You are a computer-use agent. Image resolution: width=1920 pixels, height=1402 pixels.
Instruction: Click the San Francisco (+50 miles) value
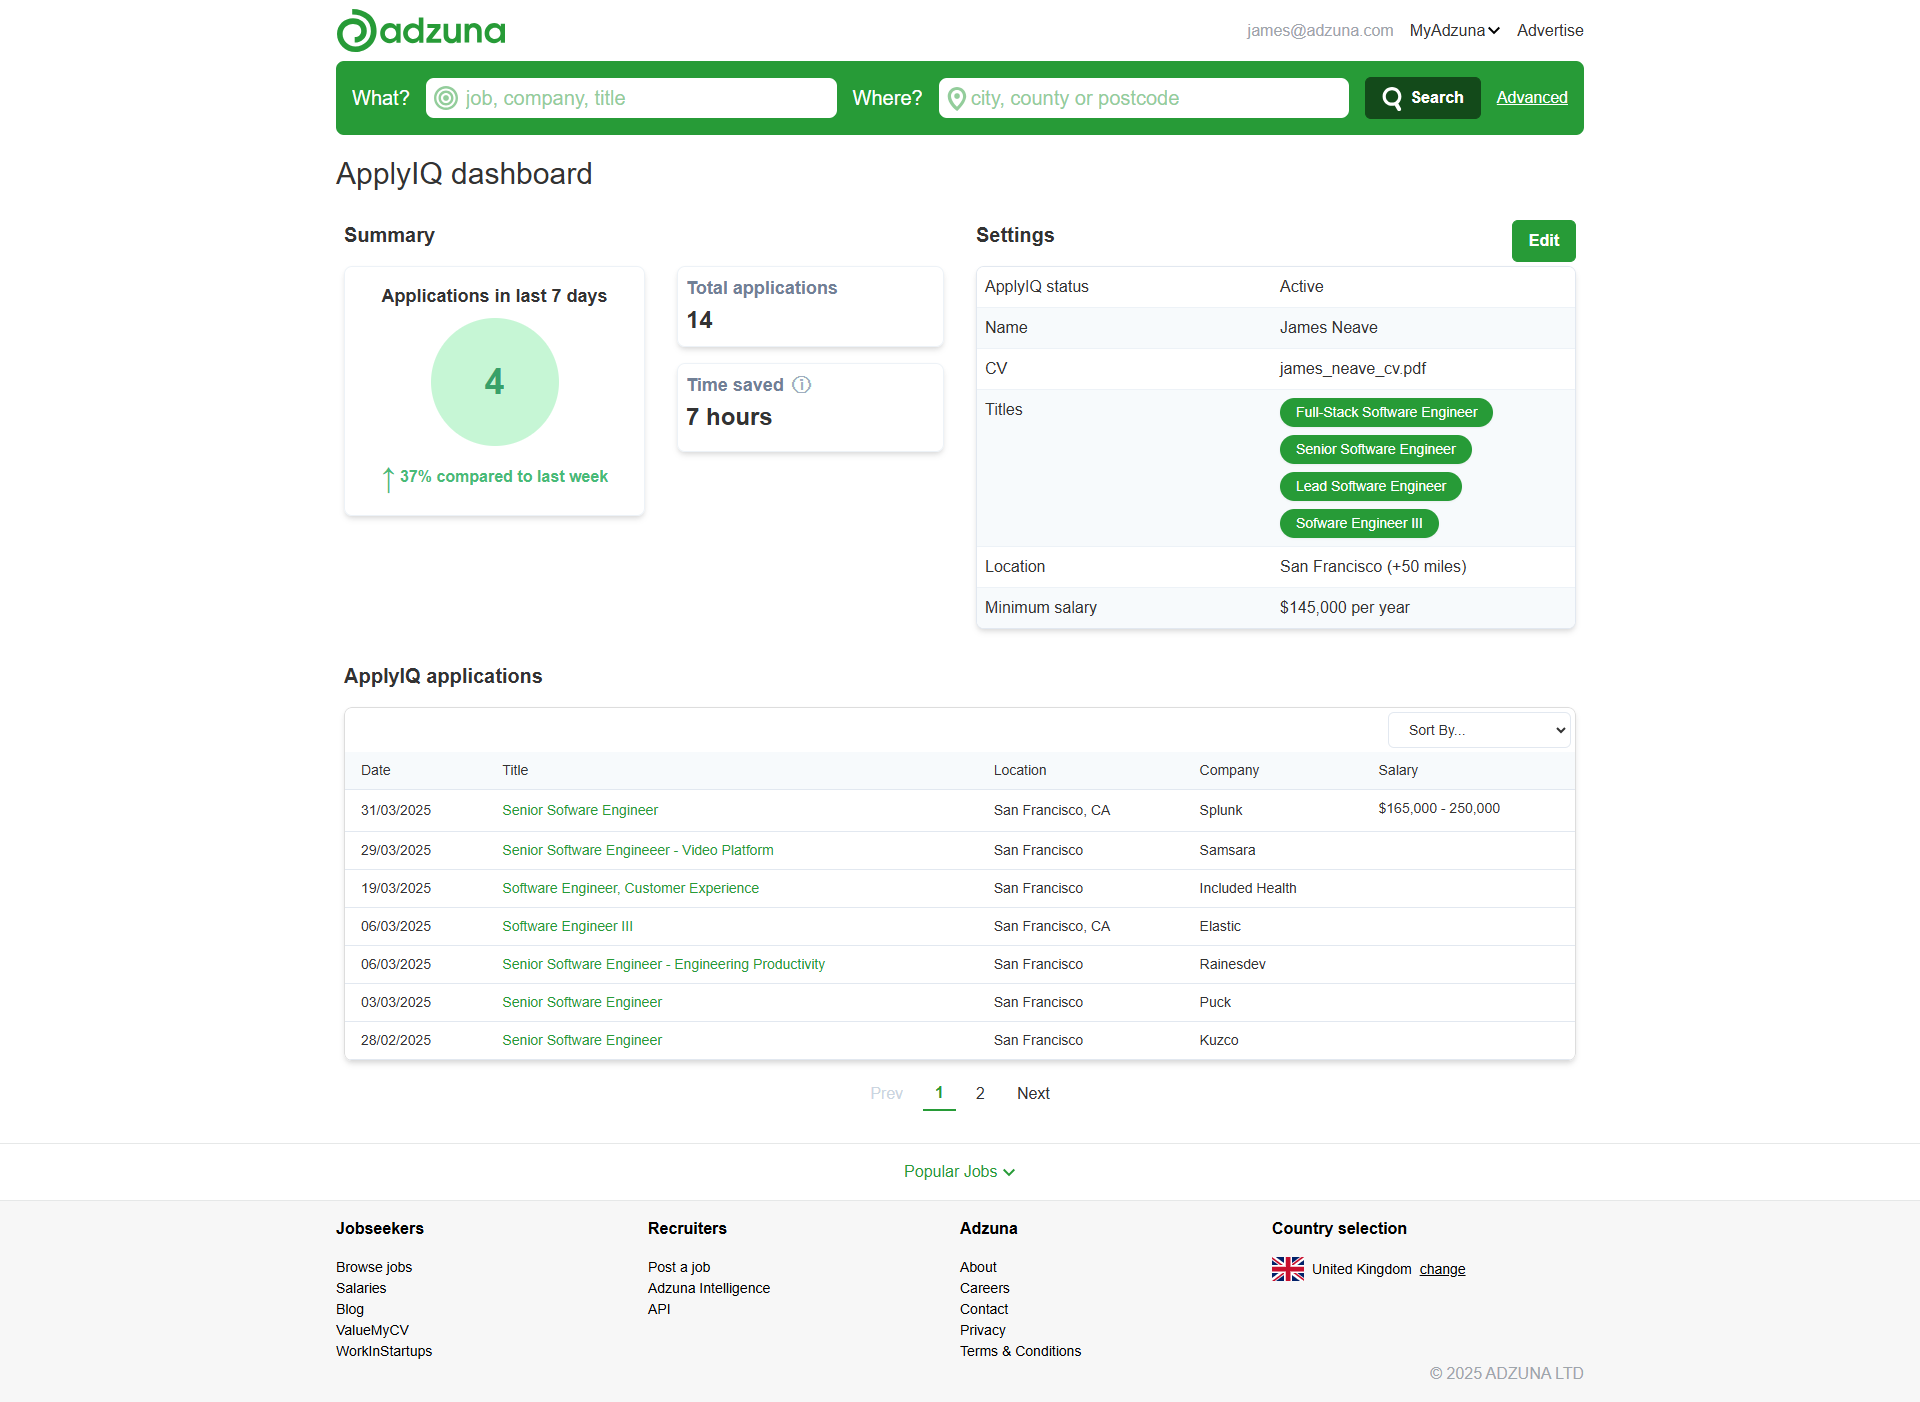(x=1373, y=566)
